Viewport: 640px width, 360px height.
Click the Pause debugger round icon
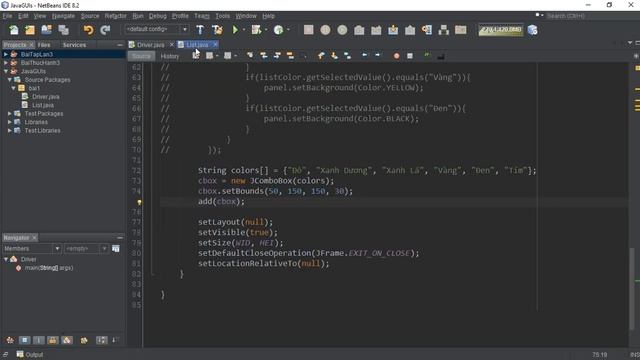[325, 30]
